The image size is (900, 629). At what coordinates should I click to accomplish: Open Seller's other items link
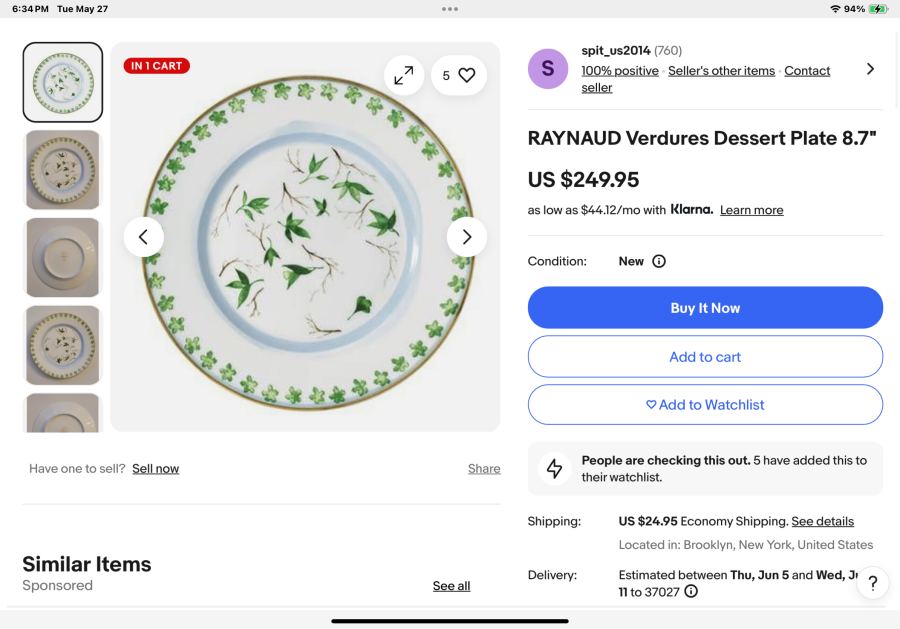coord(721,71)
